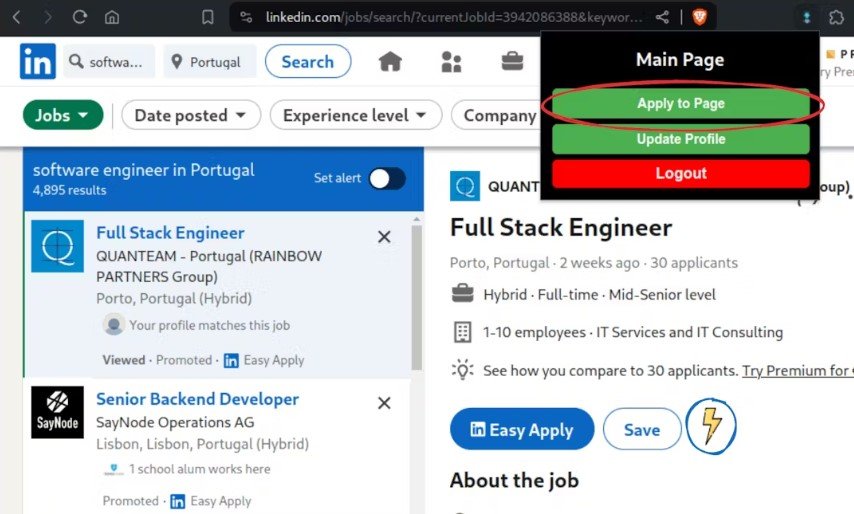
Task: Click the Search button
Action: pos(308,62)
